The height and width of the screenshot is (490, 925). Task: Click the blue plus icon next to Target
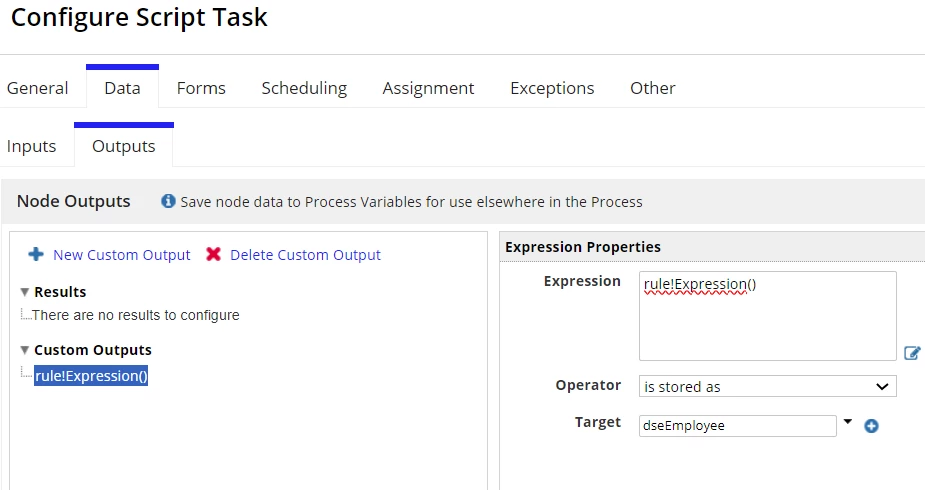871,426
